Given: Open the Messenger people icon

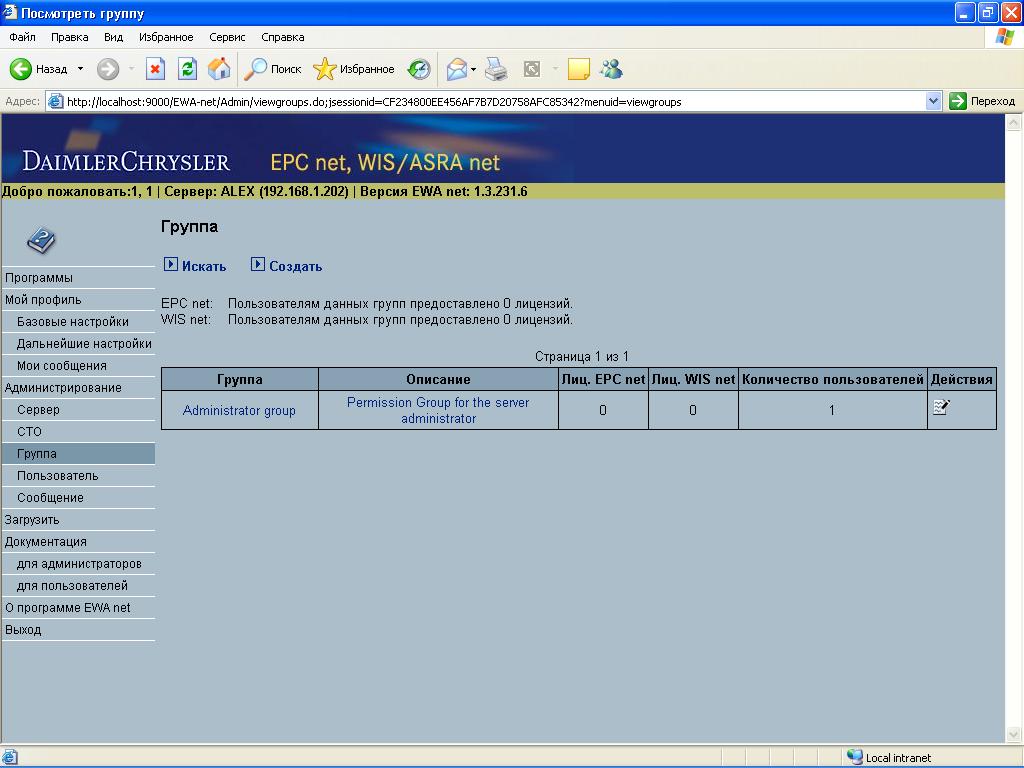Looking at the screenshot, I should point(612,69).
